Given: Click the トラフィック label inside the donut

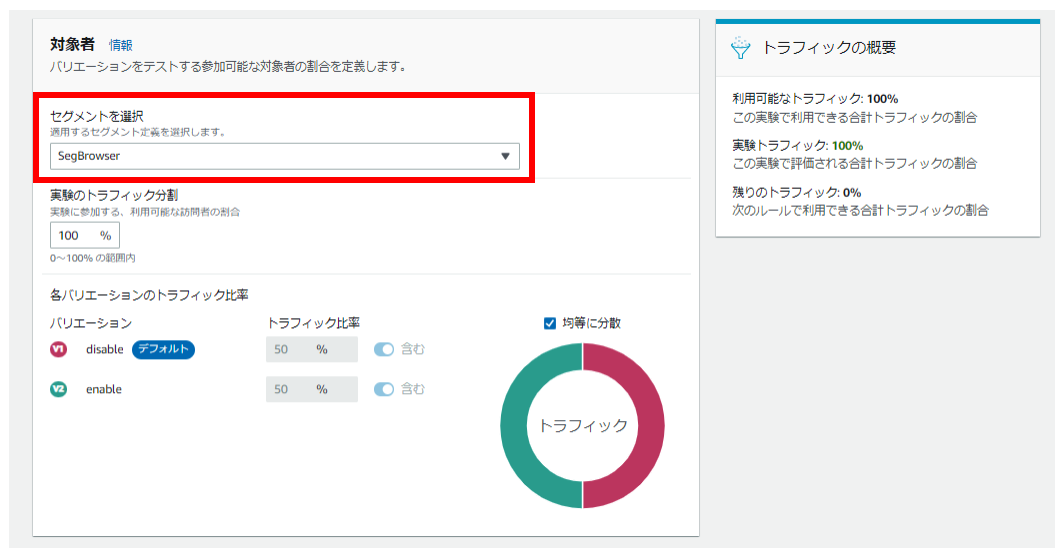Looking at the screenshot, I should coord(583,426).
